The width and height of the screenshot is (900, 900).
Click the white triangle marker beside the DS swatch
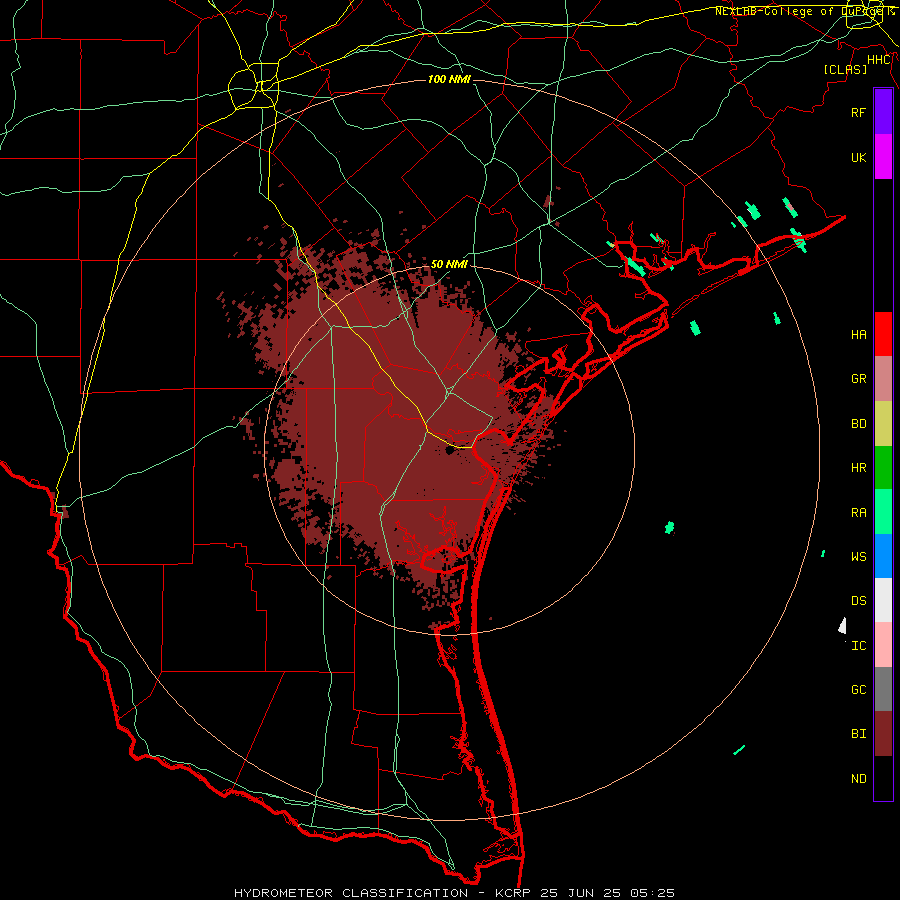click(843, 626)
